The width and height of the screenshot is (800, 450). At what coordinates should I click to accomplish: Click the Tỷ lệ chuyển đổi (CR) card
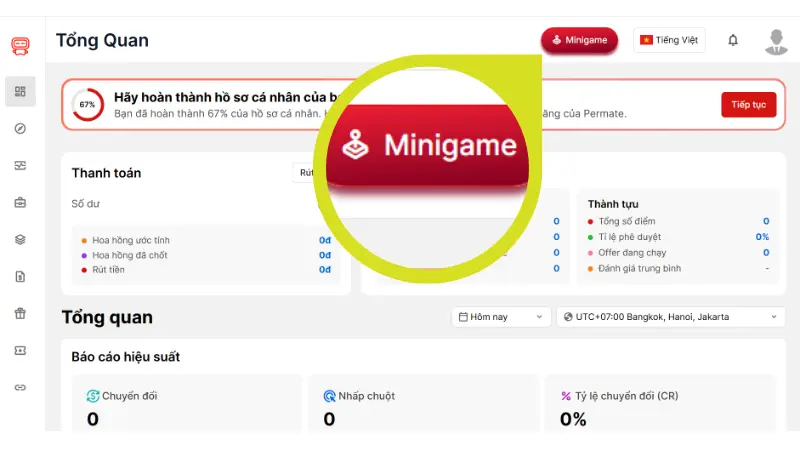(661, 405)
